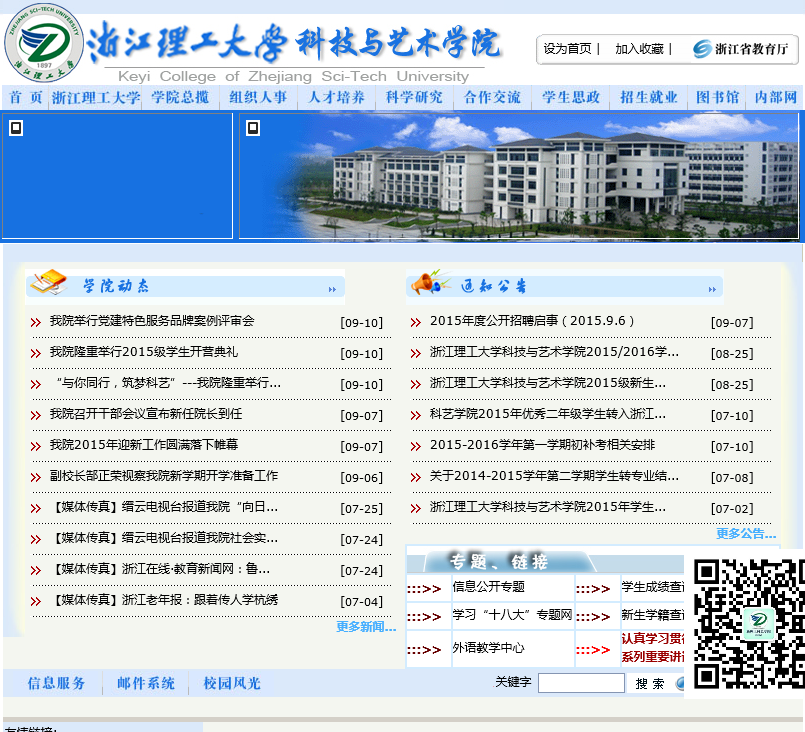
Task: Open news 我院召开干部会议宣布新任院长到任
Action: coord(146,414)
